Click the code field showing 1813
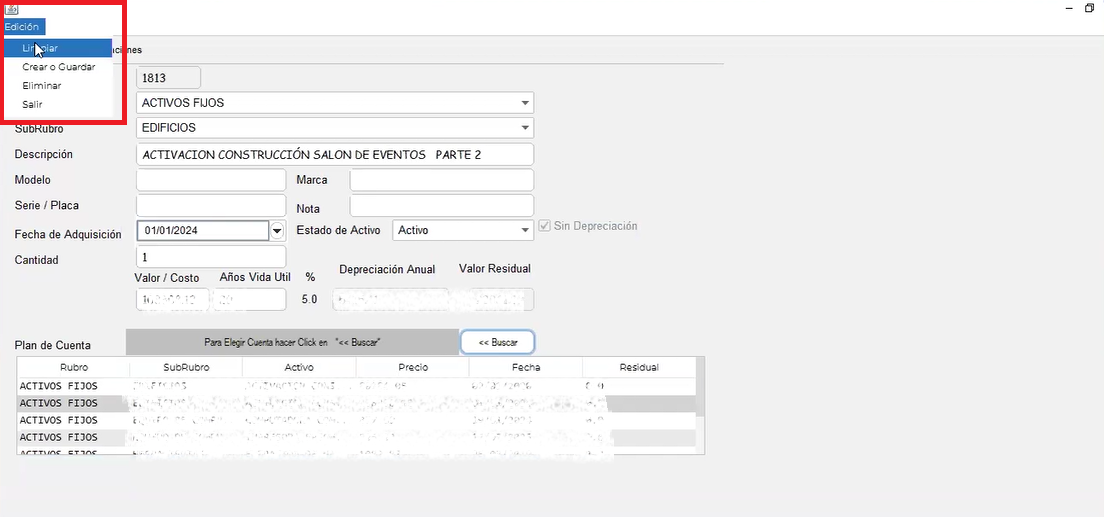1104x517 pixels. click(x=168, y=77)
